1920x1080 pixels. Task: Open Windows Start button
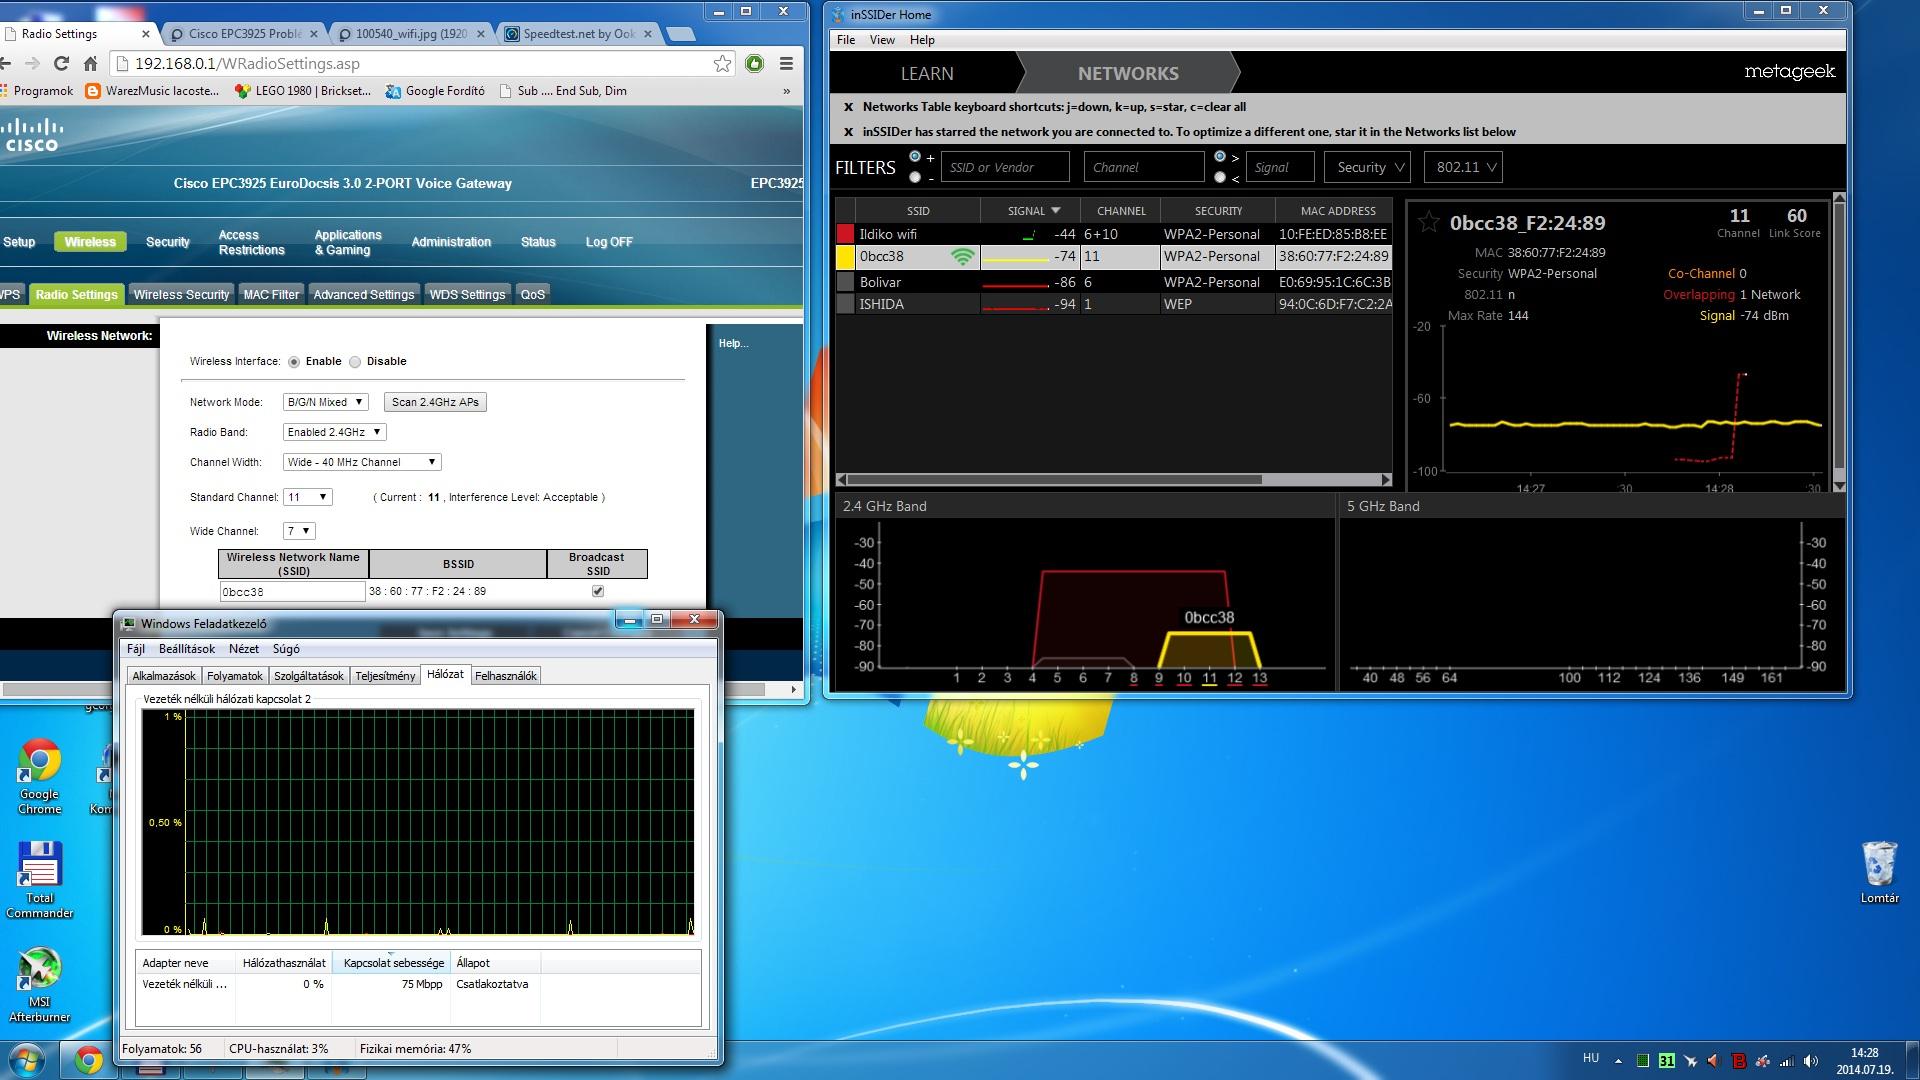[x=26, y=1060]
